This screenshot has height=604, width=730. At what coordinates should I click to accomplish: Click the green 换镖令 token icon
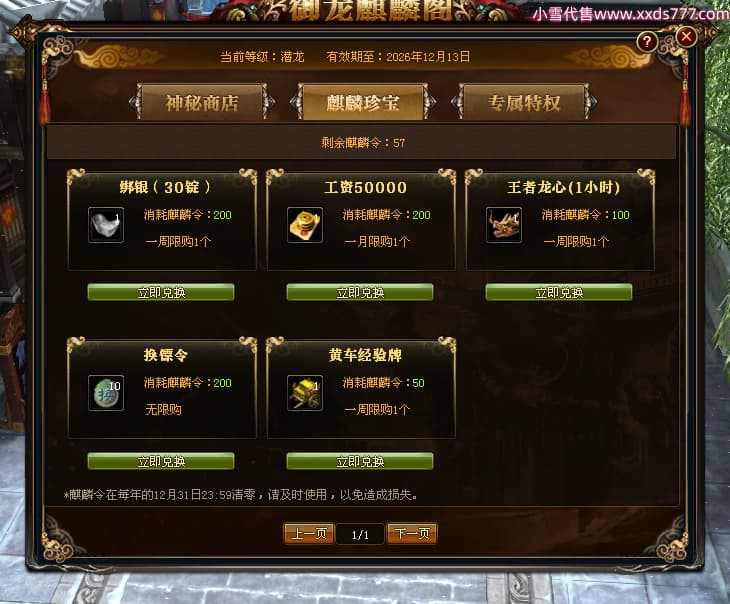coord(106,393)
